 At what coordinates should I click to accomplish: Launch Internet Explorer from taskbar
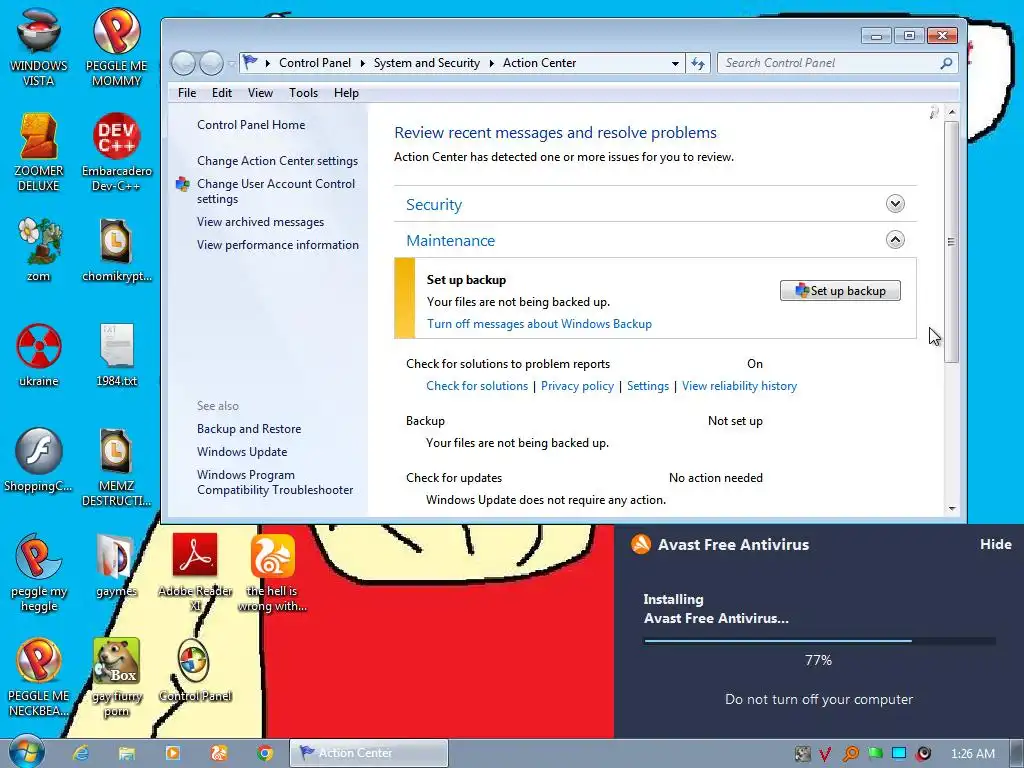point(81,753)
